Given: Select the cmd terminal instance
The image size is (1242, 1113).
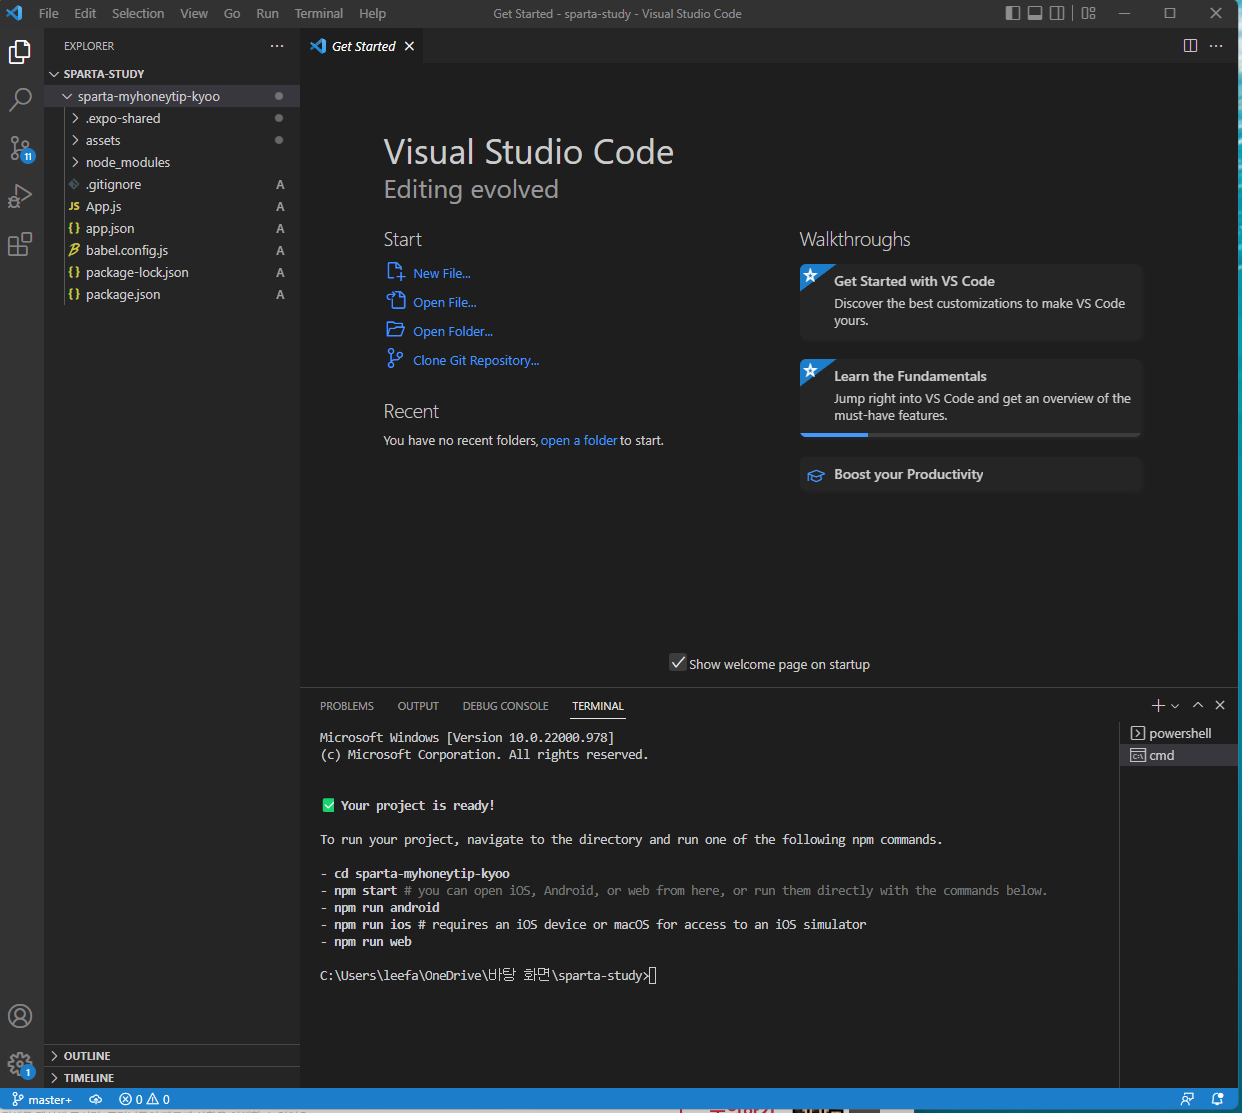Looking at the screenshot, I should (1178, 755).
